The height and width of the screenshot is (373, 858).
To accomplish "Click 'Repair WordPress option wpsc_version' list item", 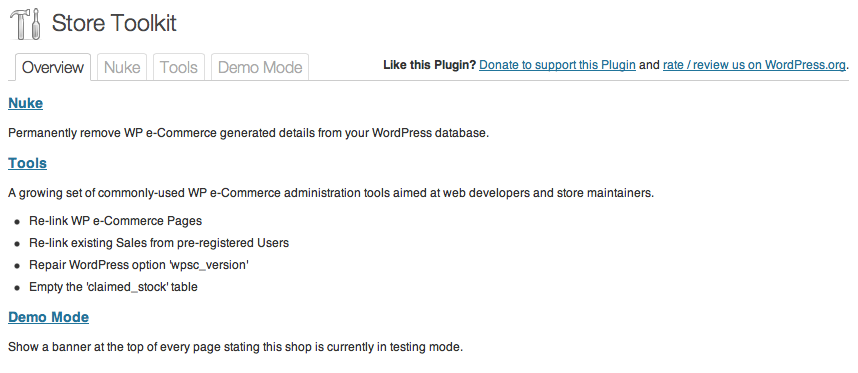I will [x=139, y=265].
